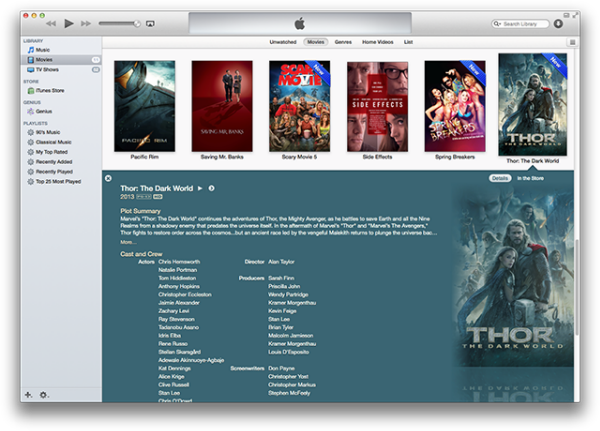Enter full screen with the window arrows icon
This screenshot has width=600, height=431.
point(575,15)
